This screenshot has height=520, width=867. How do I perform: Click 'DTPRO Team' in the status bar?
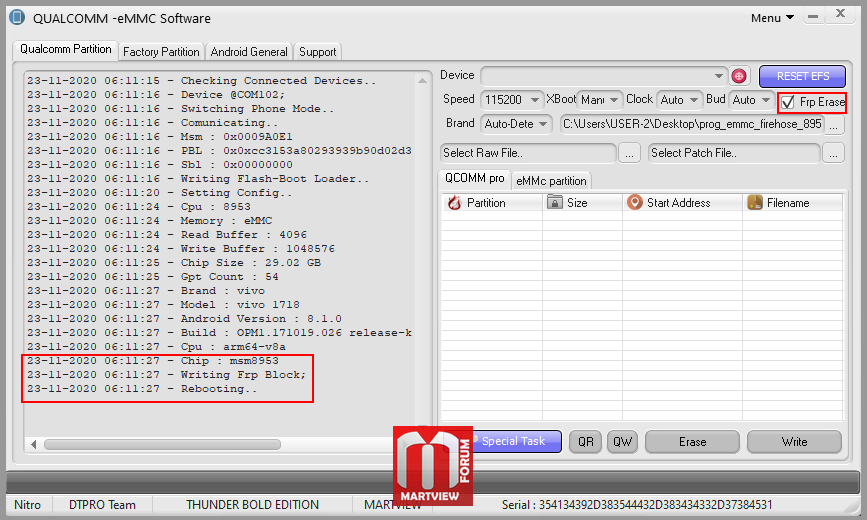pos(102,505)
